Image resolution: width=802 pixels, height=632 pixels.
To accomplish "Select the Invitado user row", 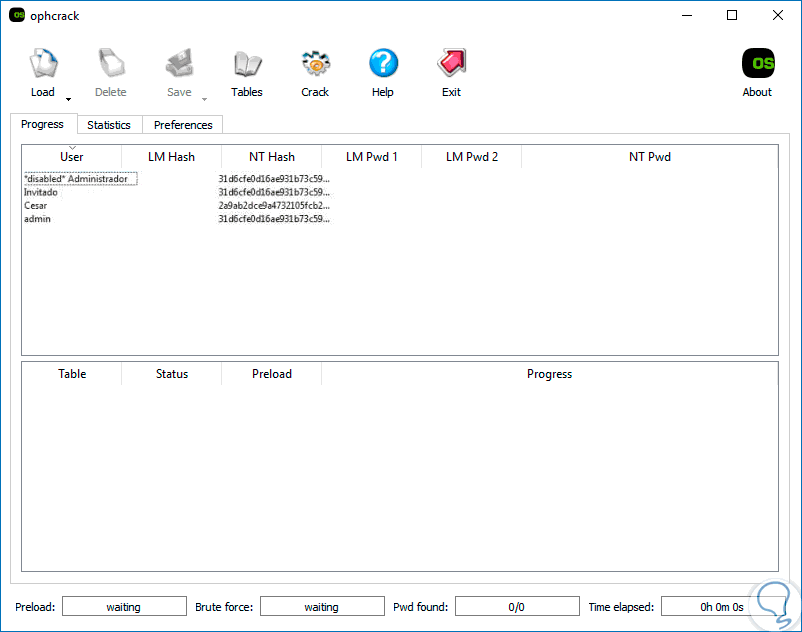I will tap(41, 192).
